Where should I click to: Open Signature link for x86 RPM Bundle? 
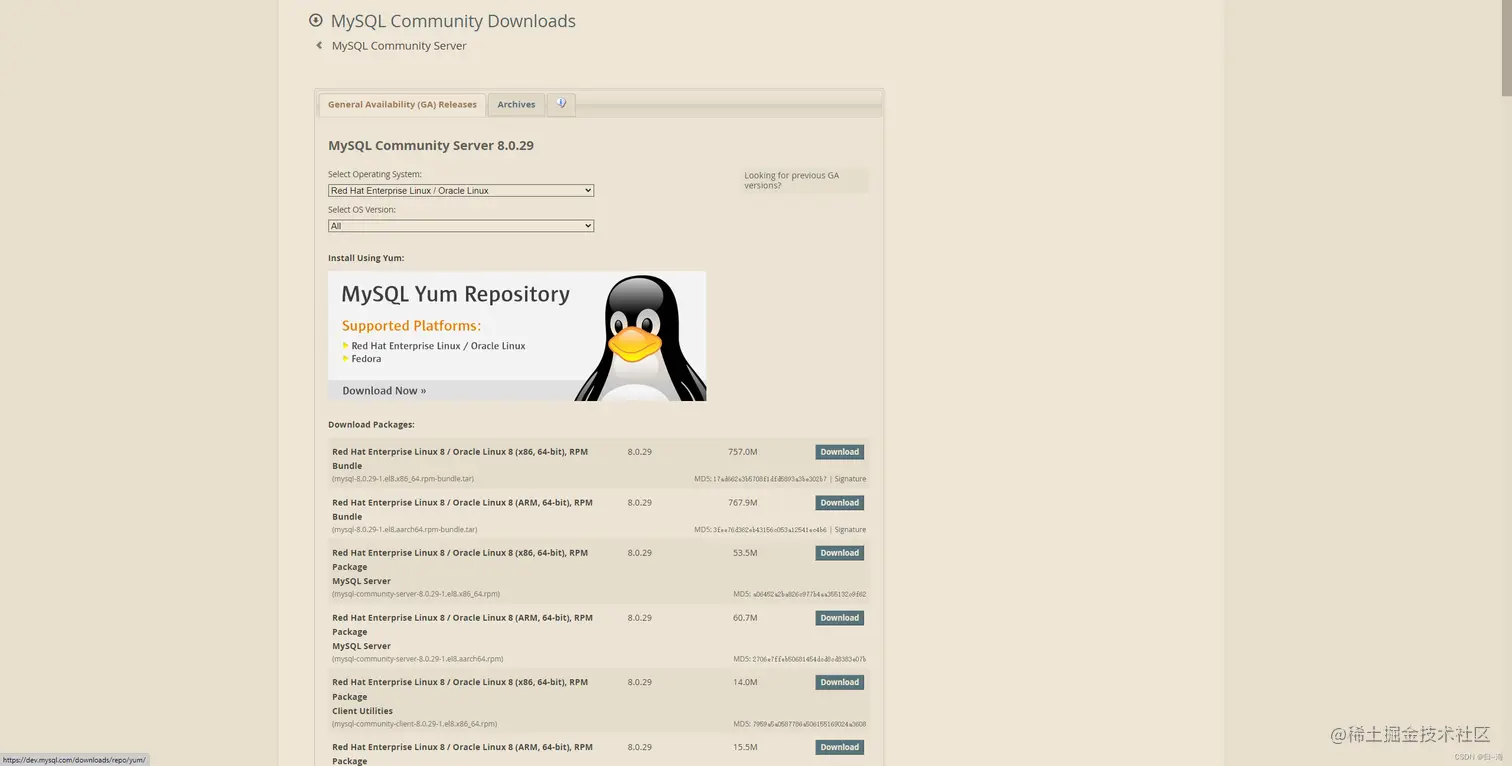tap(850, 479)
